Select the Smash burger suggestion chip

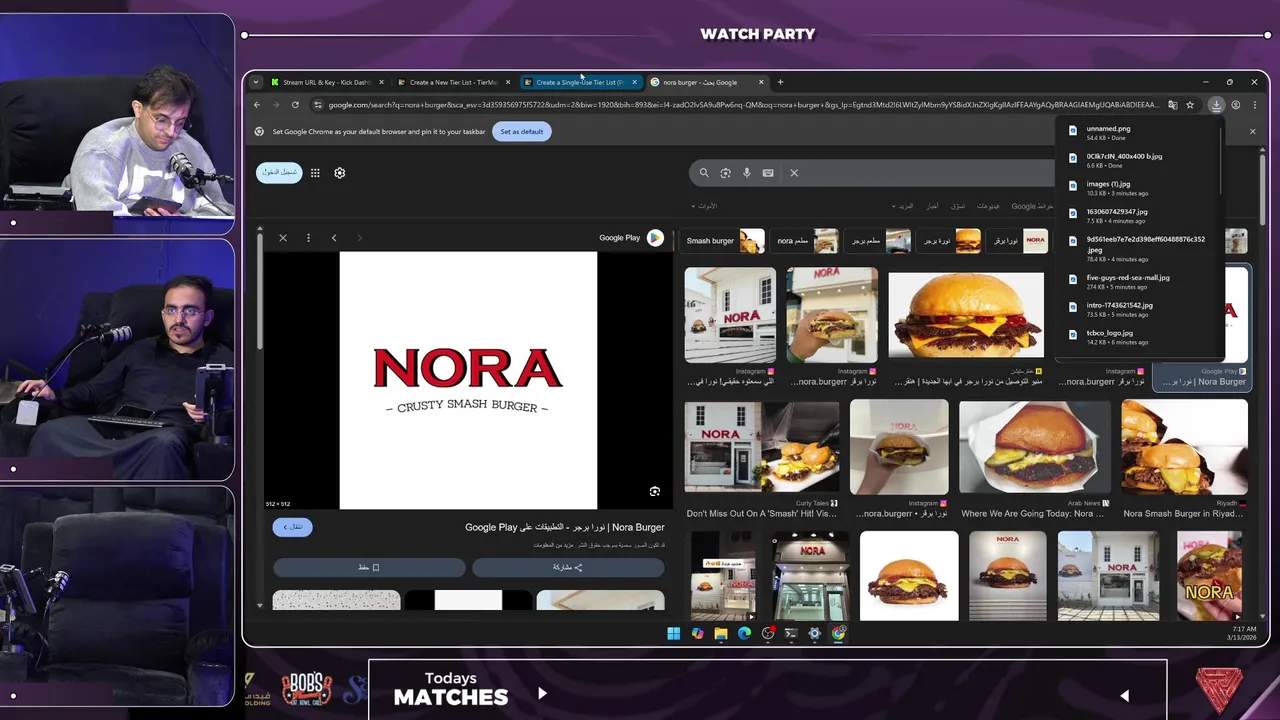pos(725,241)
